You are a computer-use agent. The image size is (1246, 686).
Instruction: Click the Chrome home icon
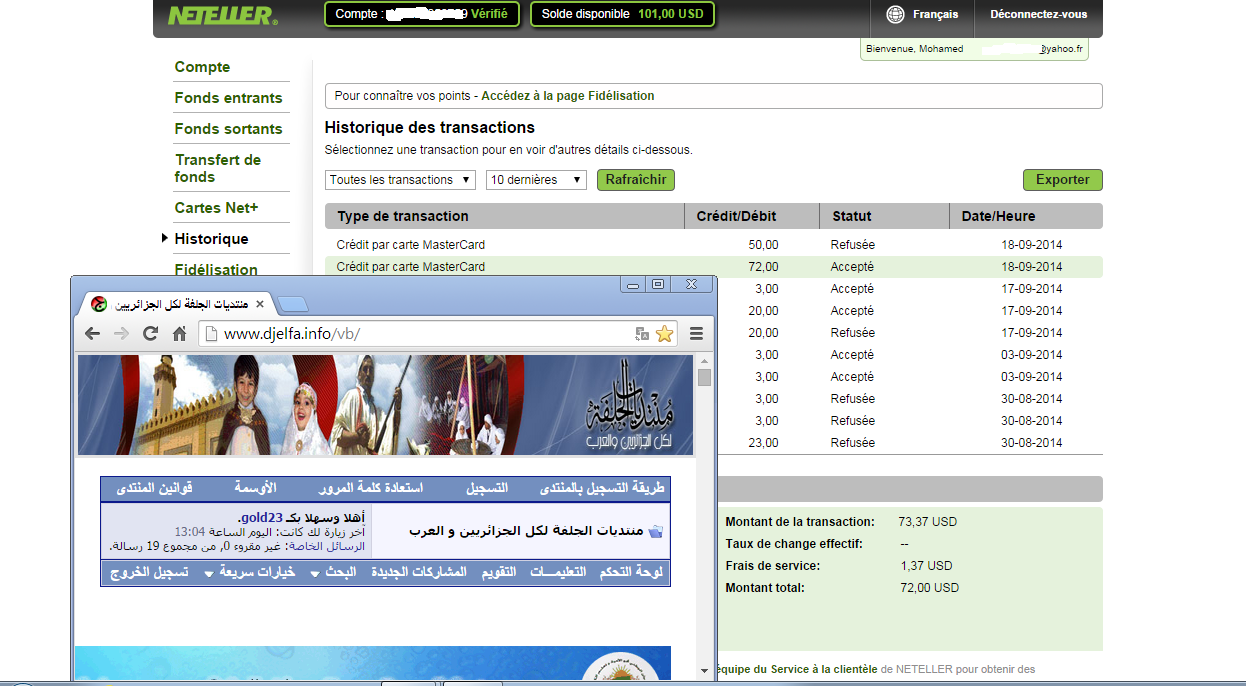pyautogui.click(x=180, y=334)
